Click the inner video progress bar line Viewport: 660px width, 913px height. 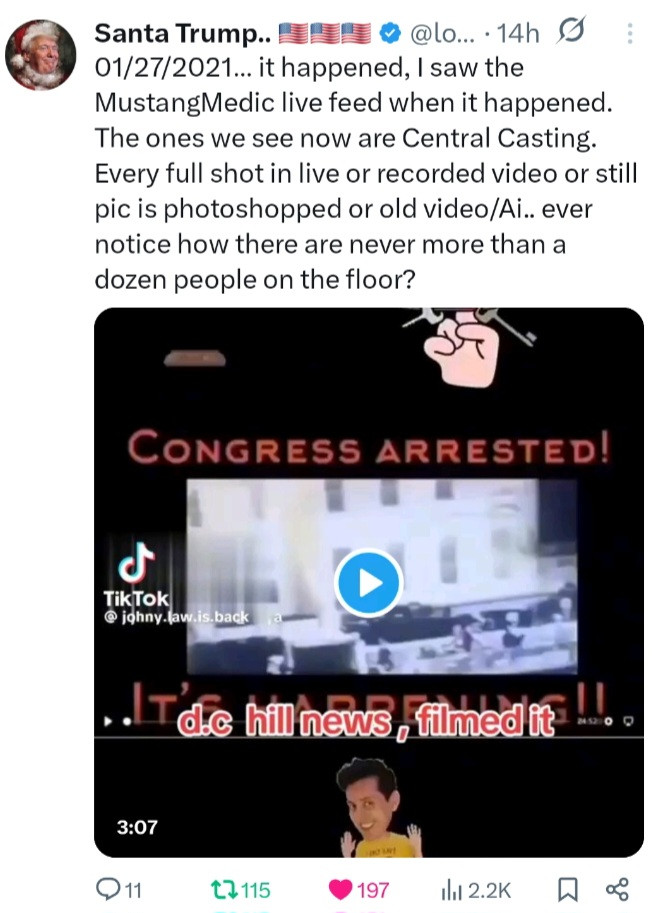point(369,738)
